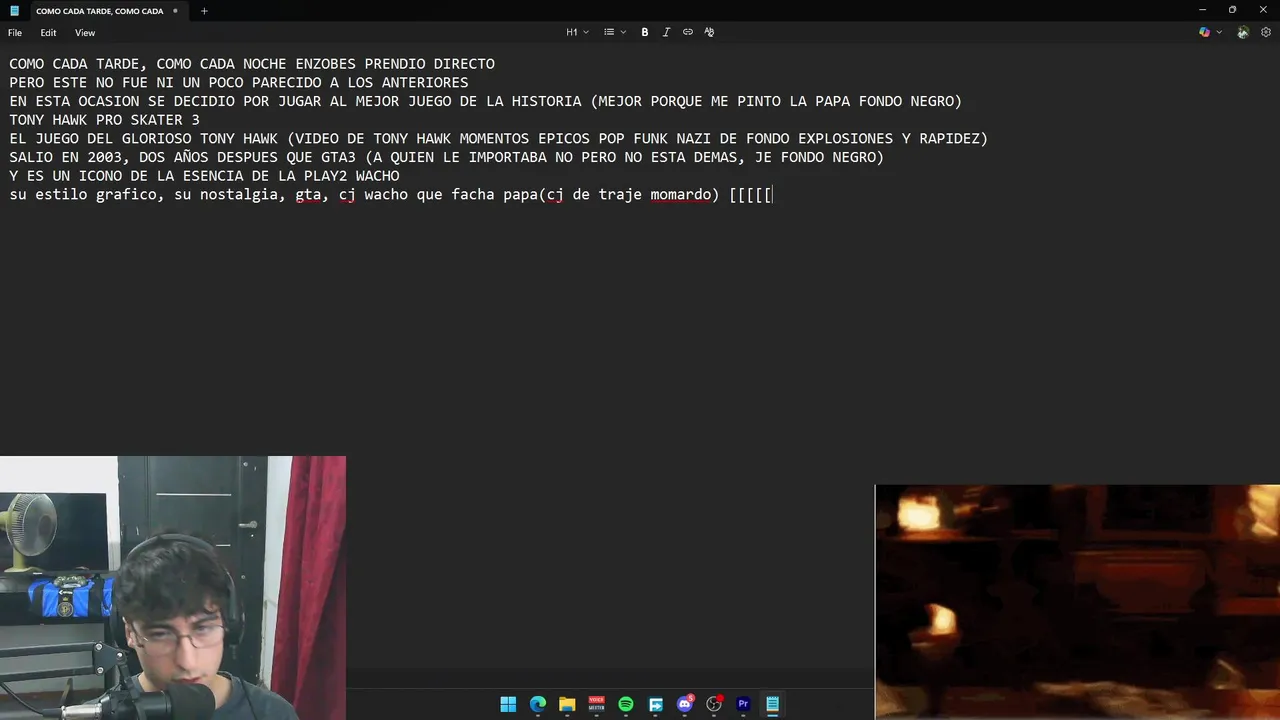Open File Explorer from taskbar
The image size is (1280, 720).
tap(567, 704)
